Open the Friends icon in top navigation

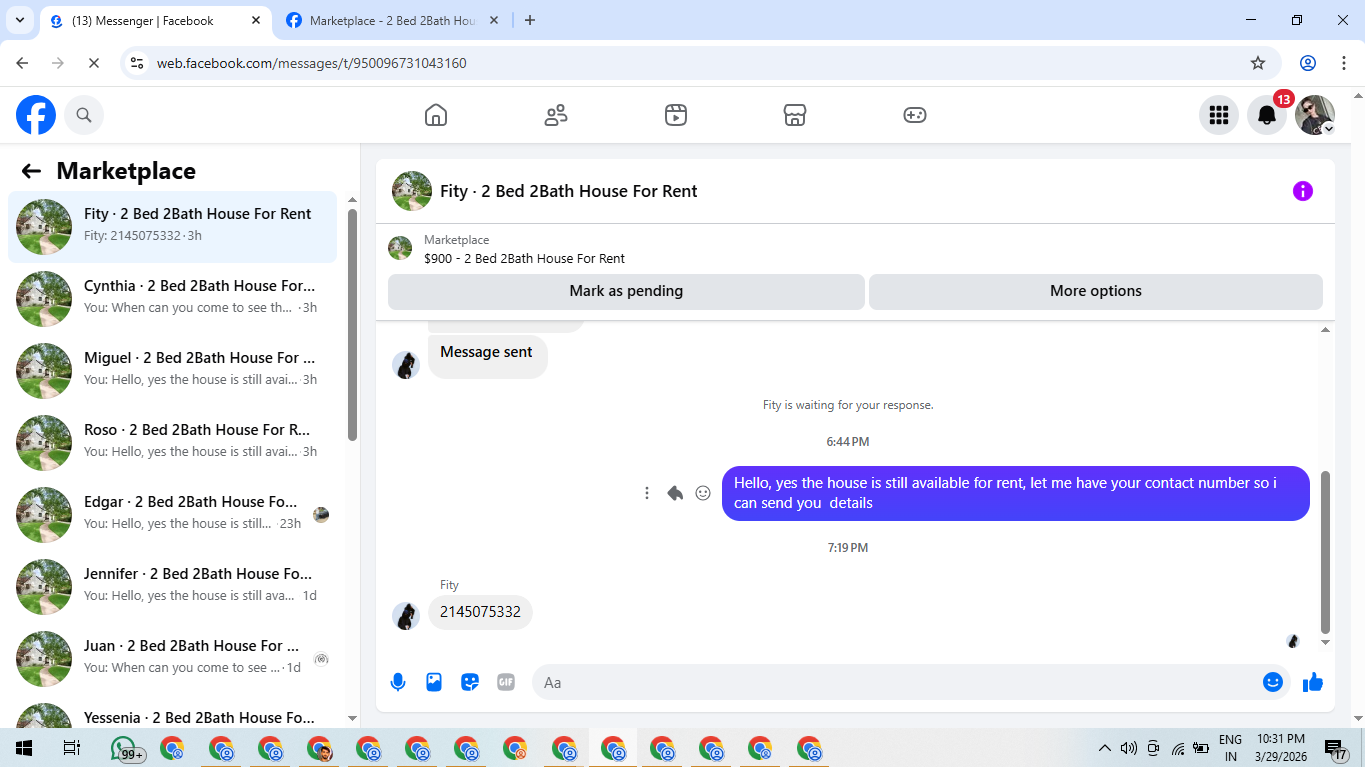coord(556,115)
